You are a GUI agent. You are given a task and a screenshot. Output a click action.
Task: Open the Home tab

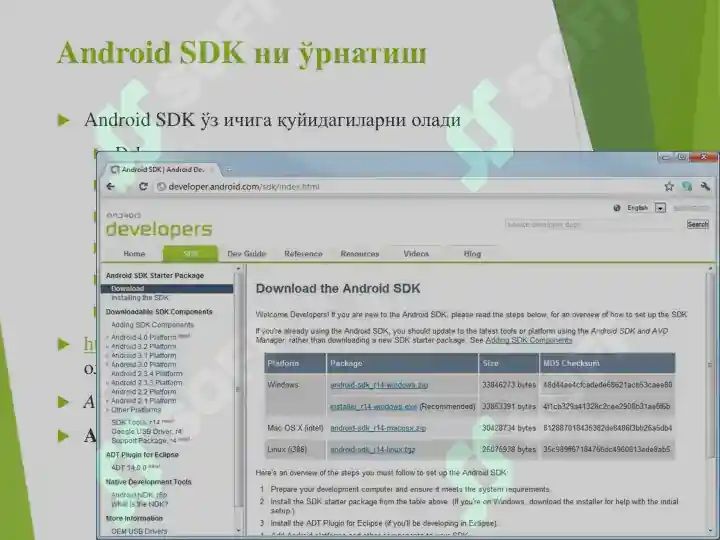(134, 253)
